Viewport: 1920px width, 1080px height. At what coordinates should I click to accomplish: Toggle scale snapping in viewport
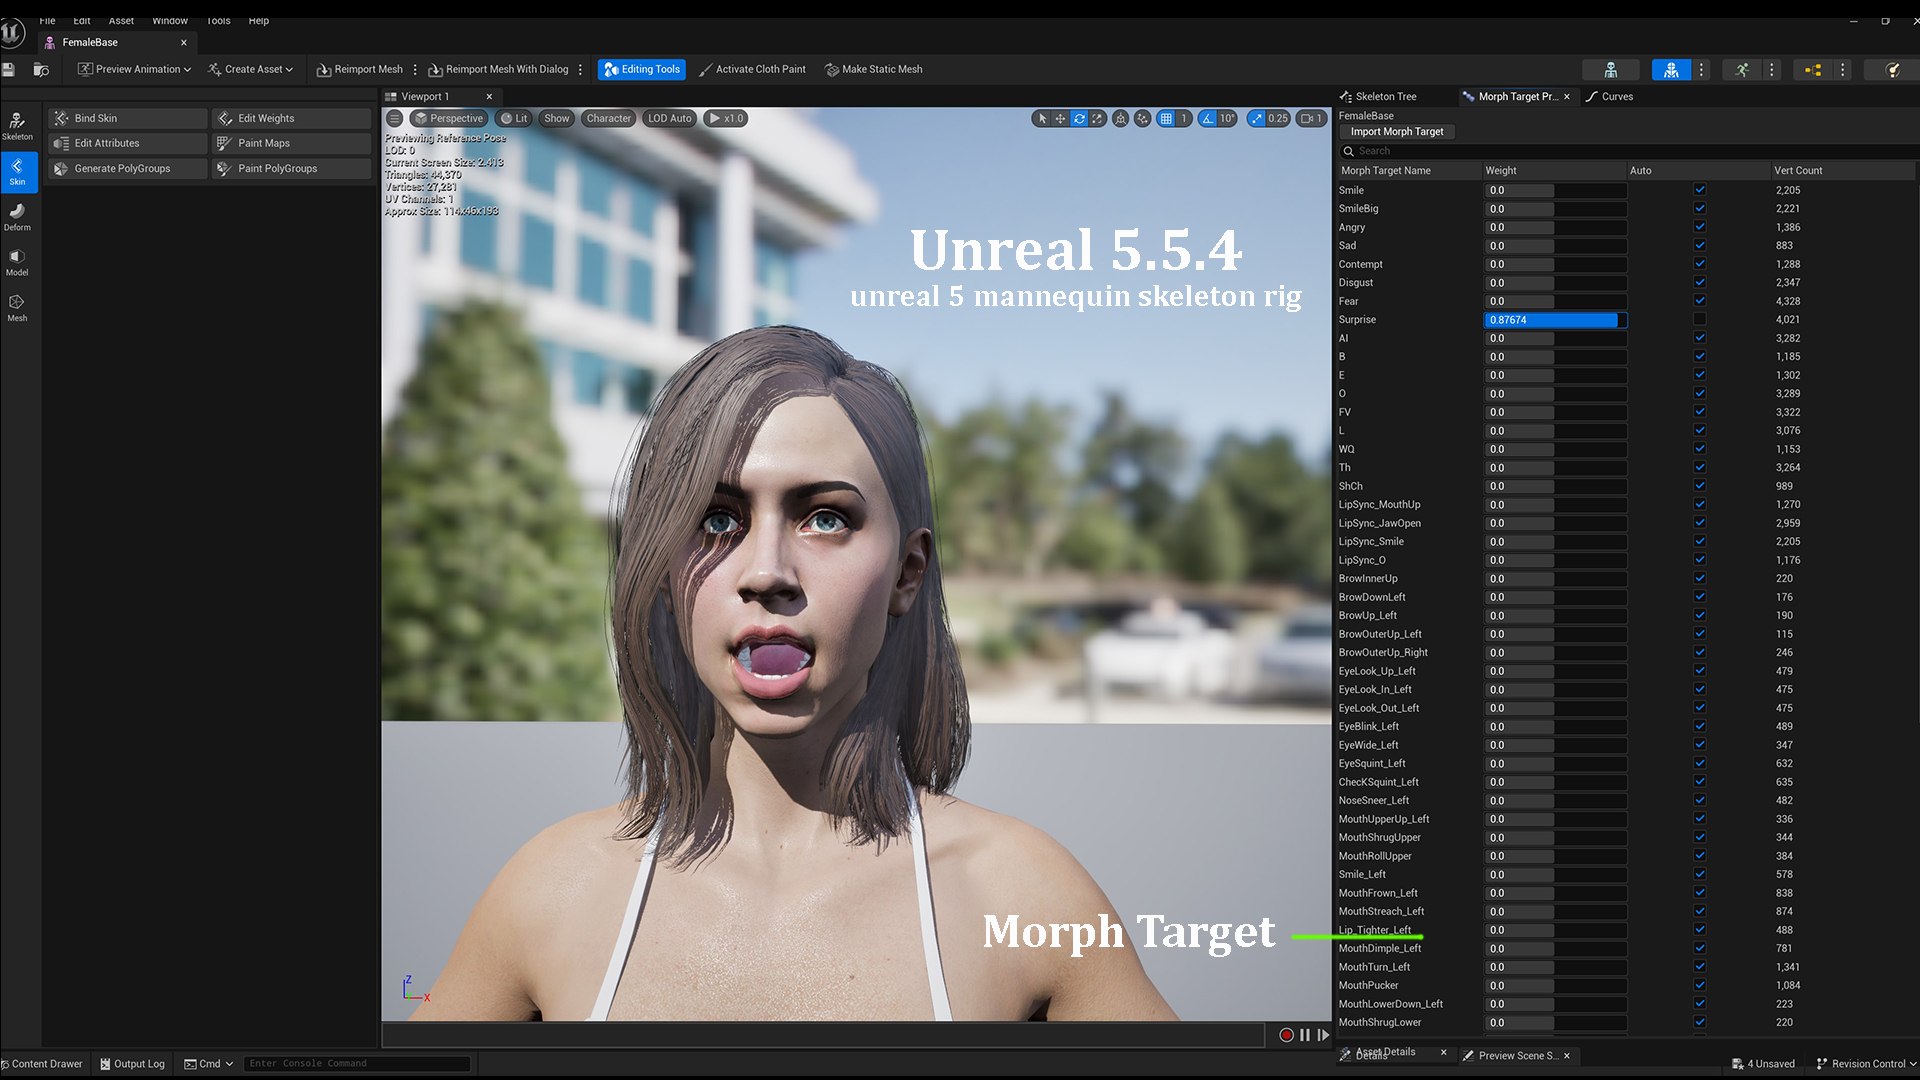click(x=1257, y=118)
